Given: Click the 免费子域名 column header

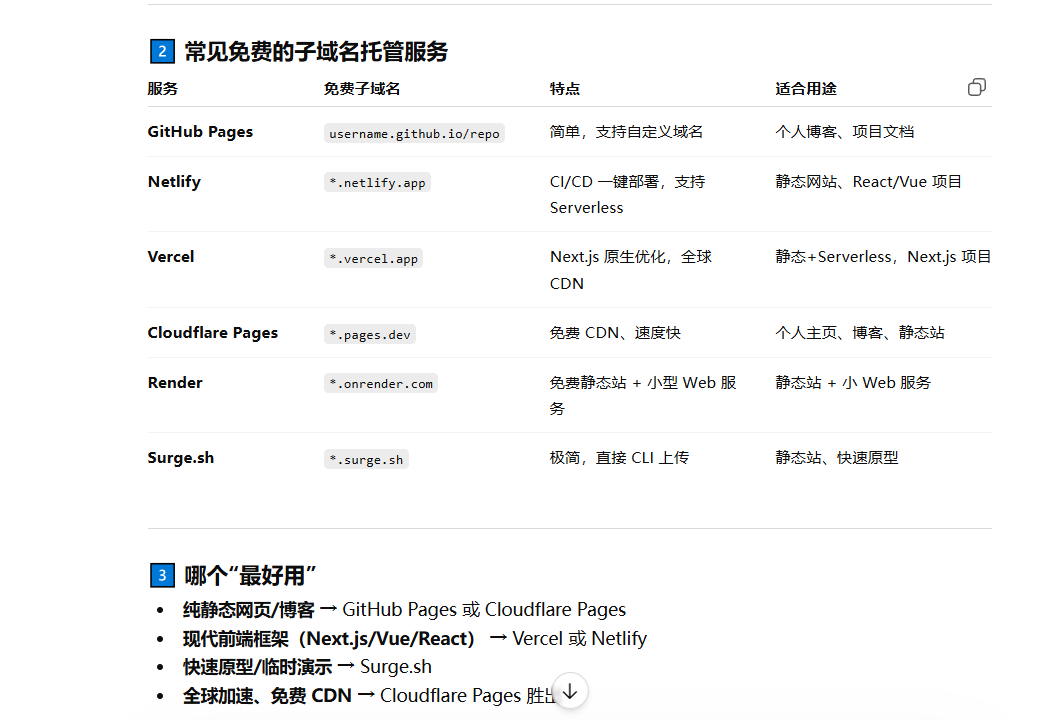Looking at the screenshot, I should point(361,89).
